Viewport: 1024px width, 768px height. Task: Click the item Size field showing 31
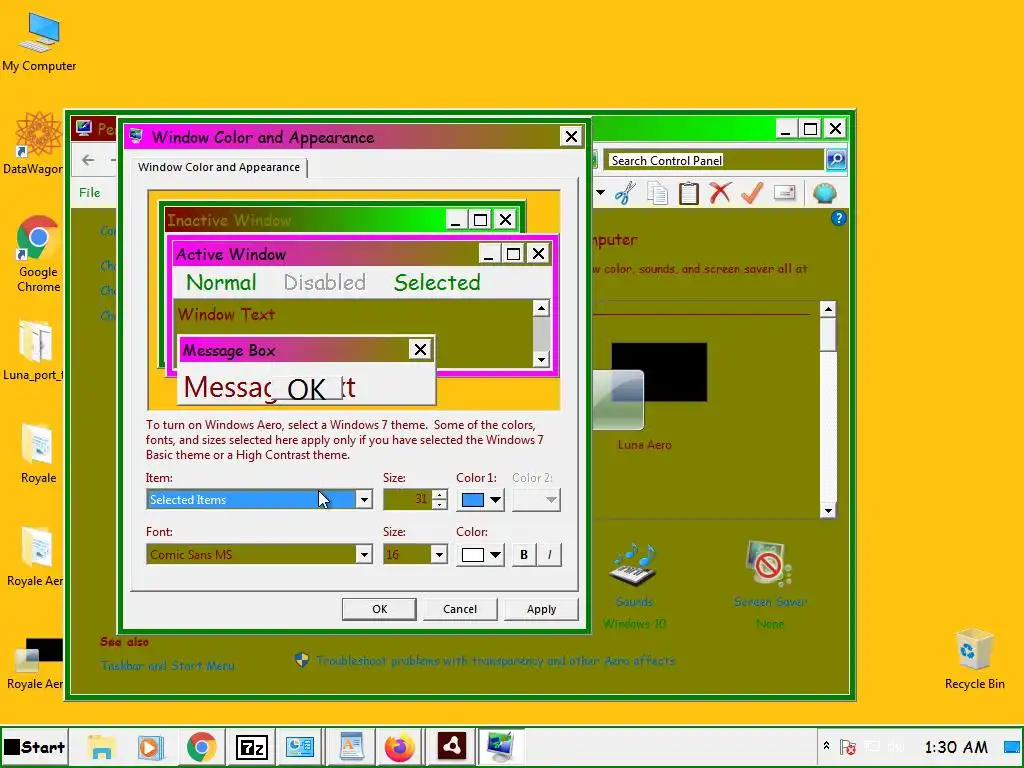click(408, 500)
